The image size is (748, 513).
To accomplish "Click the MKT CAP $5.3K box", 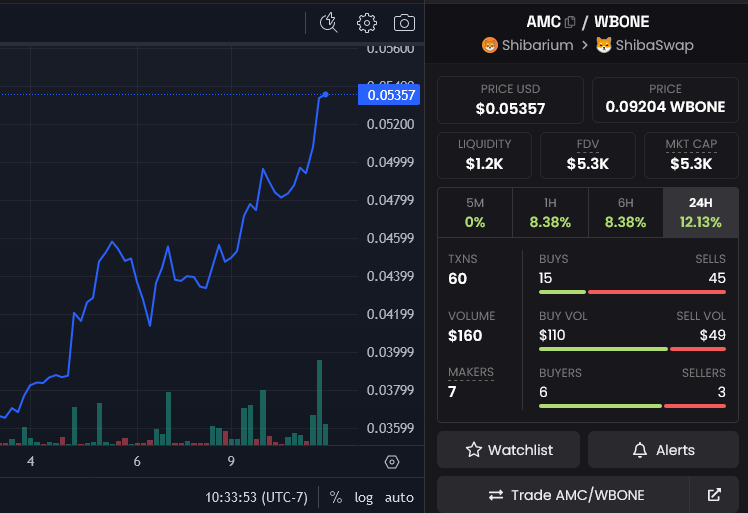I will pos(691,155).
